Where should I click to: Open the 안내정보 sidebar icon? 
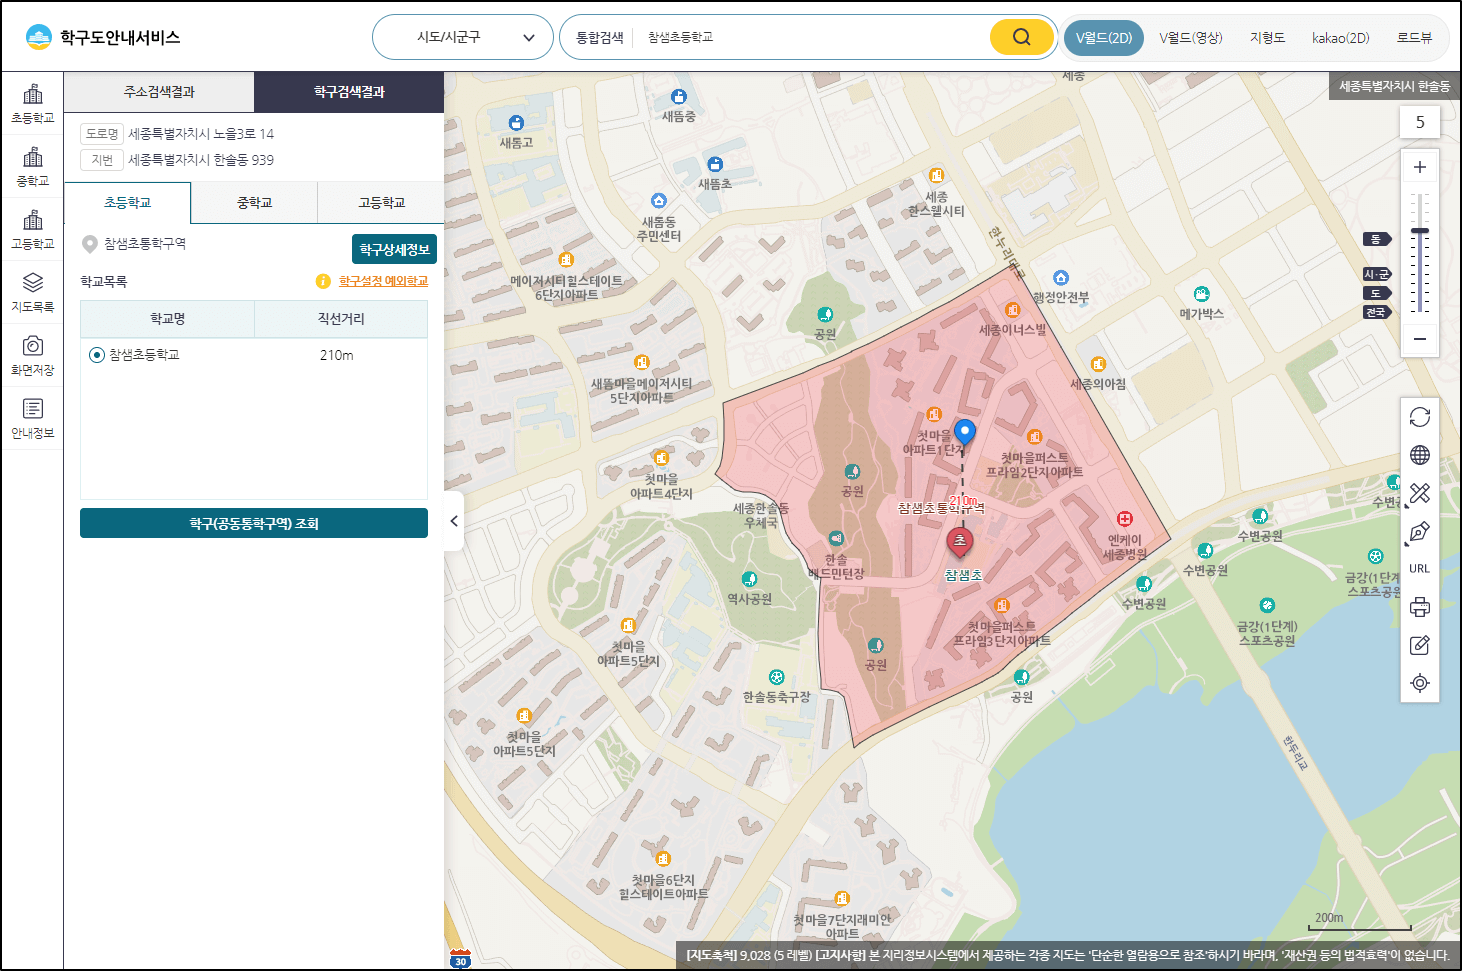[x=33, y=419]
